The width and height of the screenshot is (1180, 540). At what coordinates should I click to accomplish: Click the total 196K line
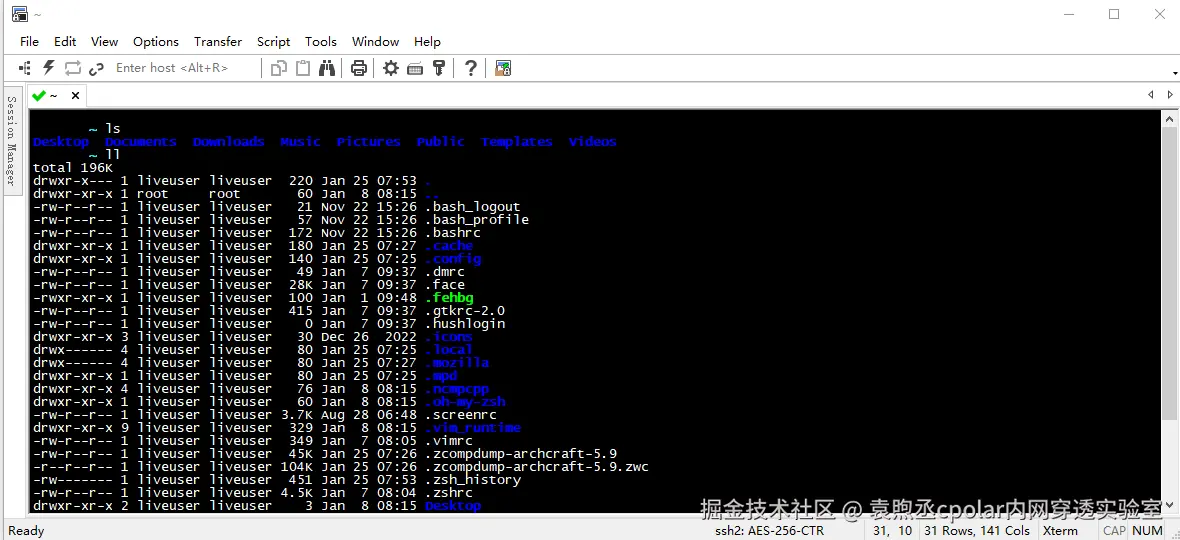tap(73, 167)
